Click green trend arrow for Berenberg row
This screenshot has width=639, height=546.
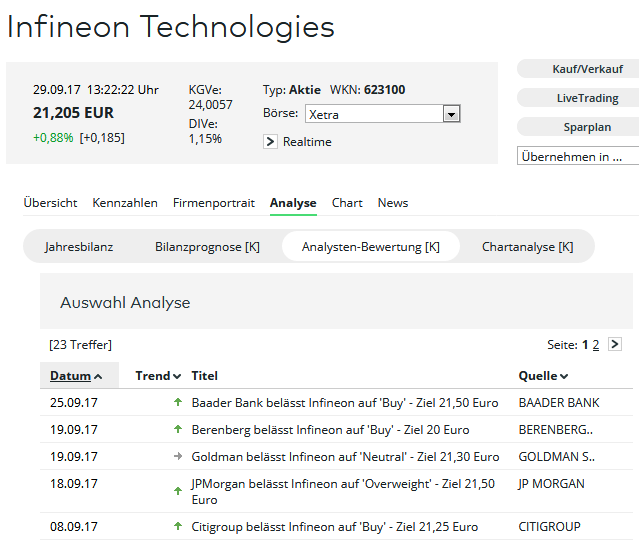tap(178, 430)
